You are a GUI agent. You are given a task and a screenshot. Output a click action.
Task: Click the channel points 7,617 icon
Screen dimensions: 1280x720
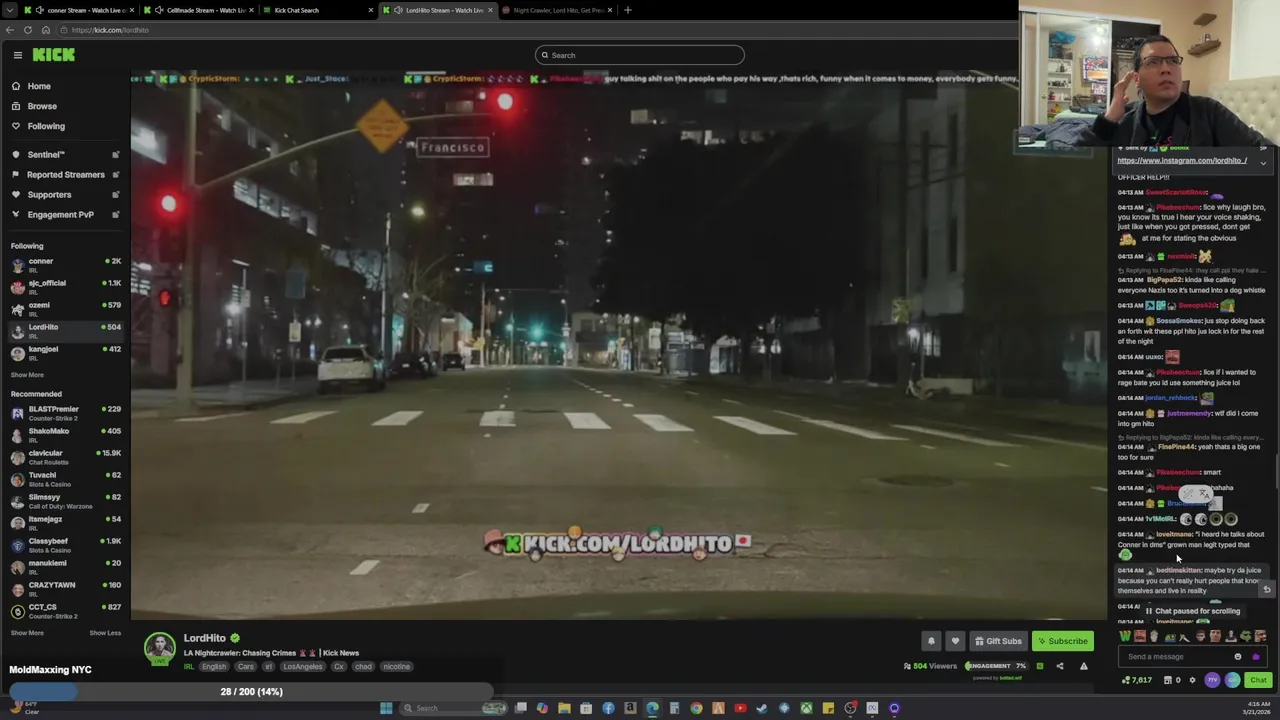point(1137,680)
